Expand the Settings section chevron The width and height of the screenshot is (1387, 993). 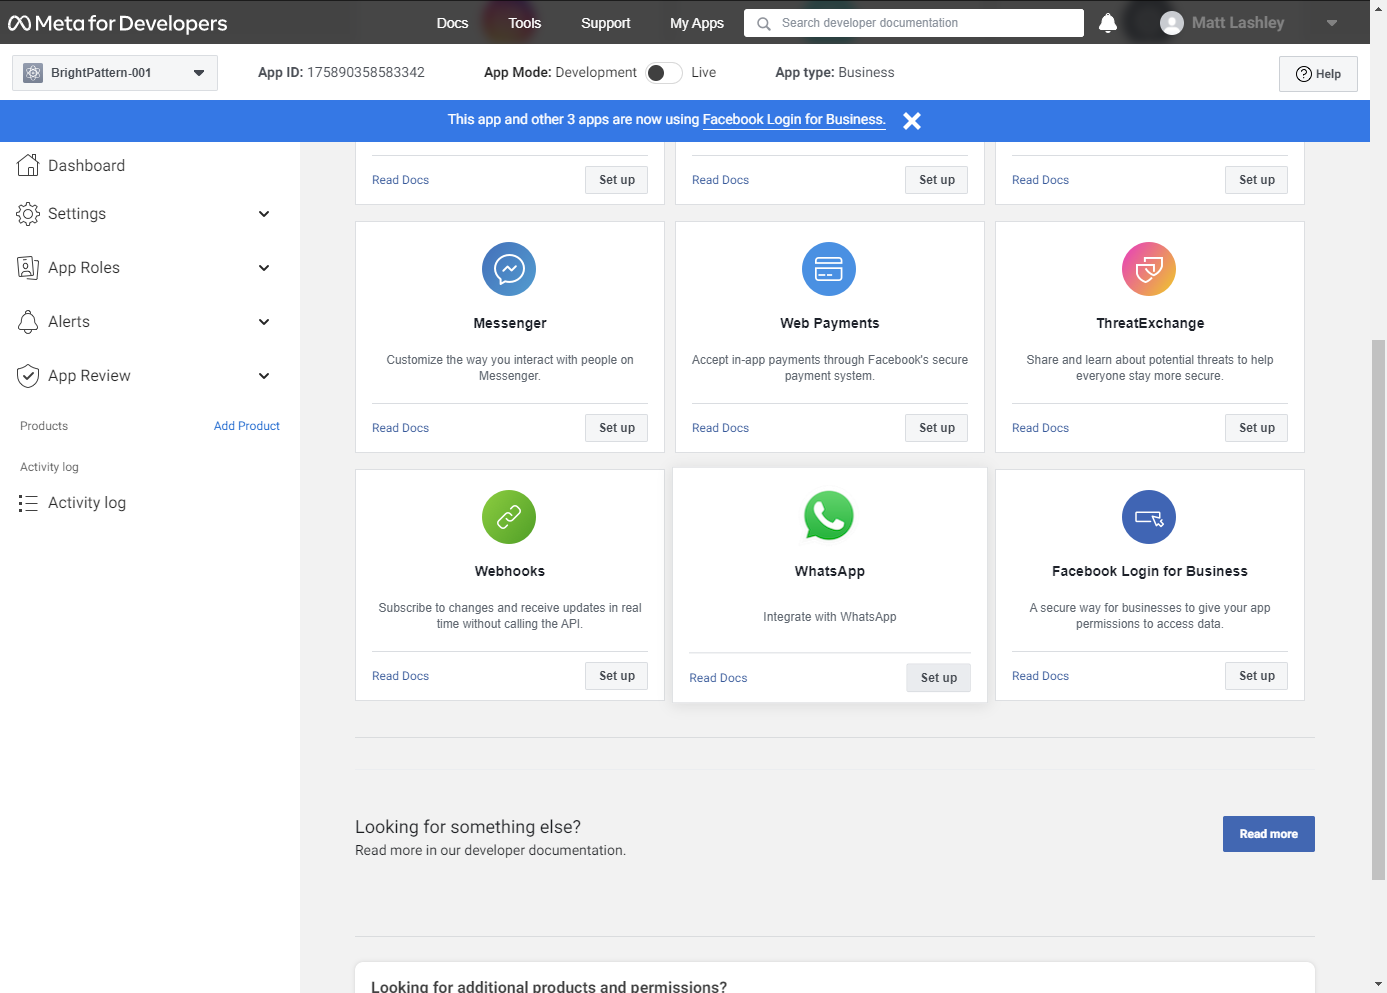tap(264, 214)
